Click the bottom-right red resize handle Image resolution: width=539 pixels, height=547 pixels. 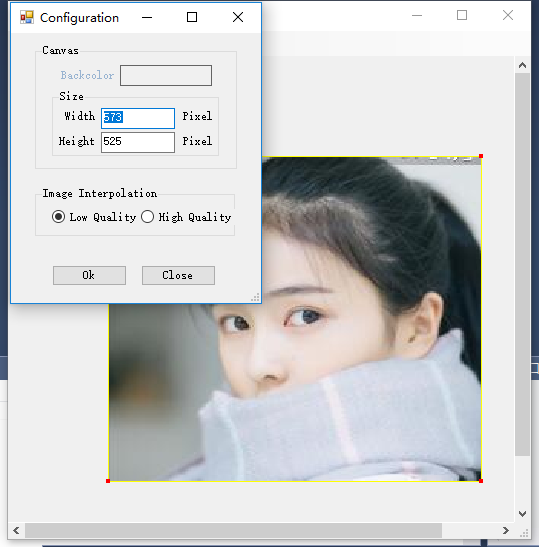[481, 481]
